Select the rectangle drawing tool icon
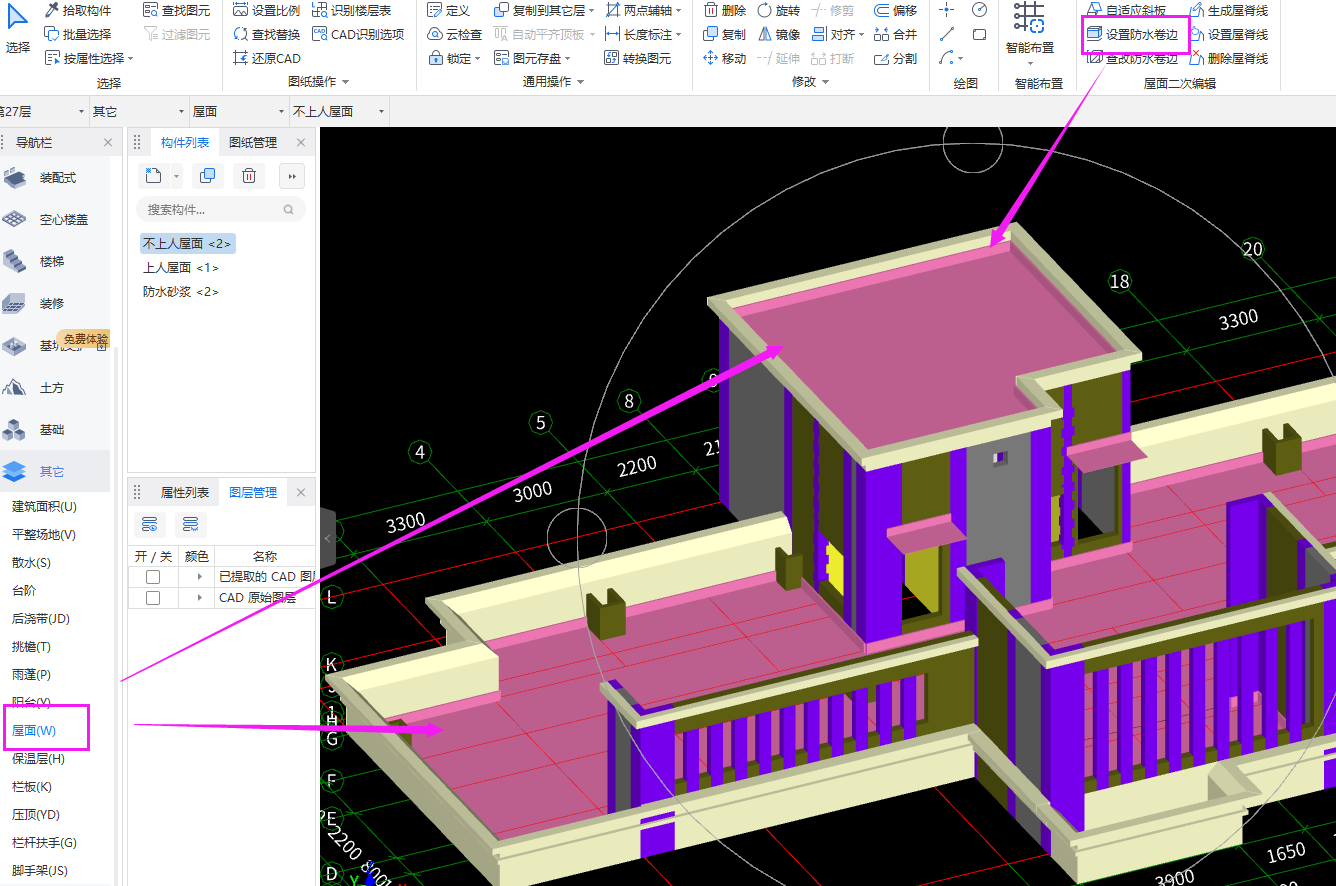The image size is (1336, 886). 979,34
